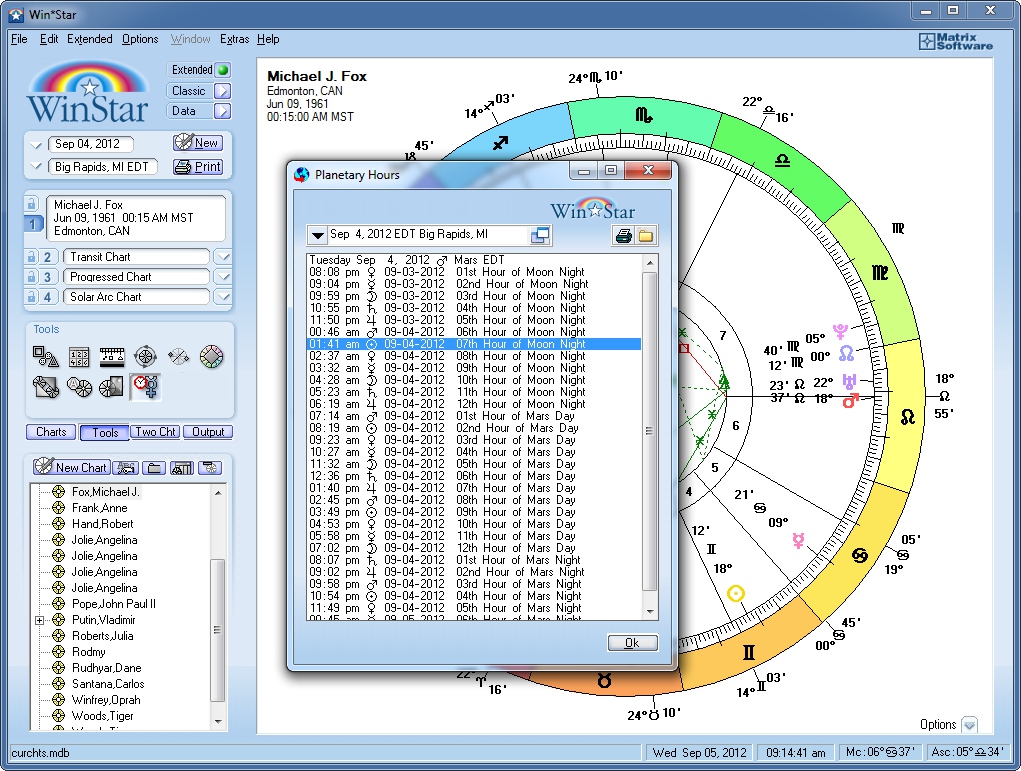Open the Edit menu
The width and height of the screenshot is (1021, 771).
49,39
